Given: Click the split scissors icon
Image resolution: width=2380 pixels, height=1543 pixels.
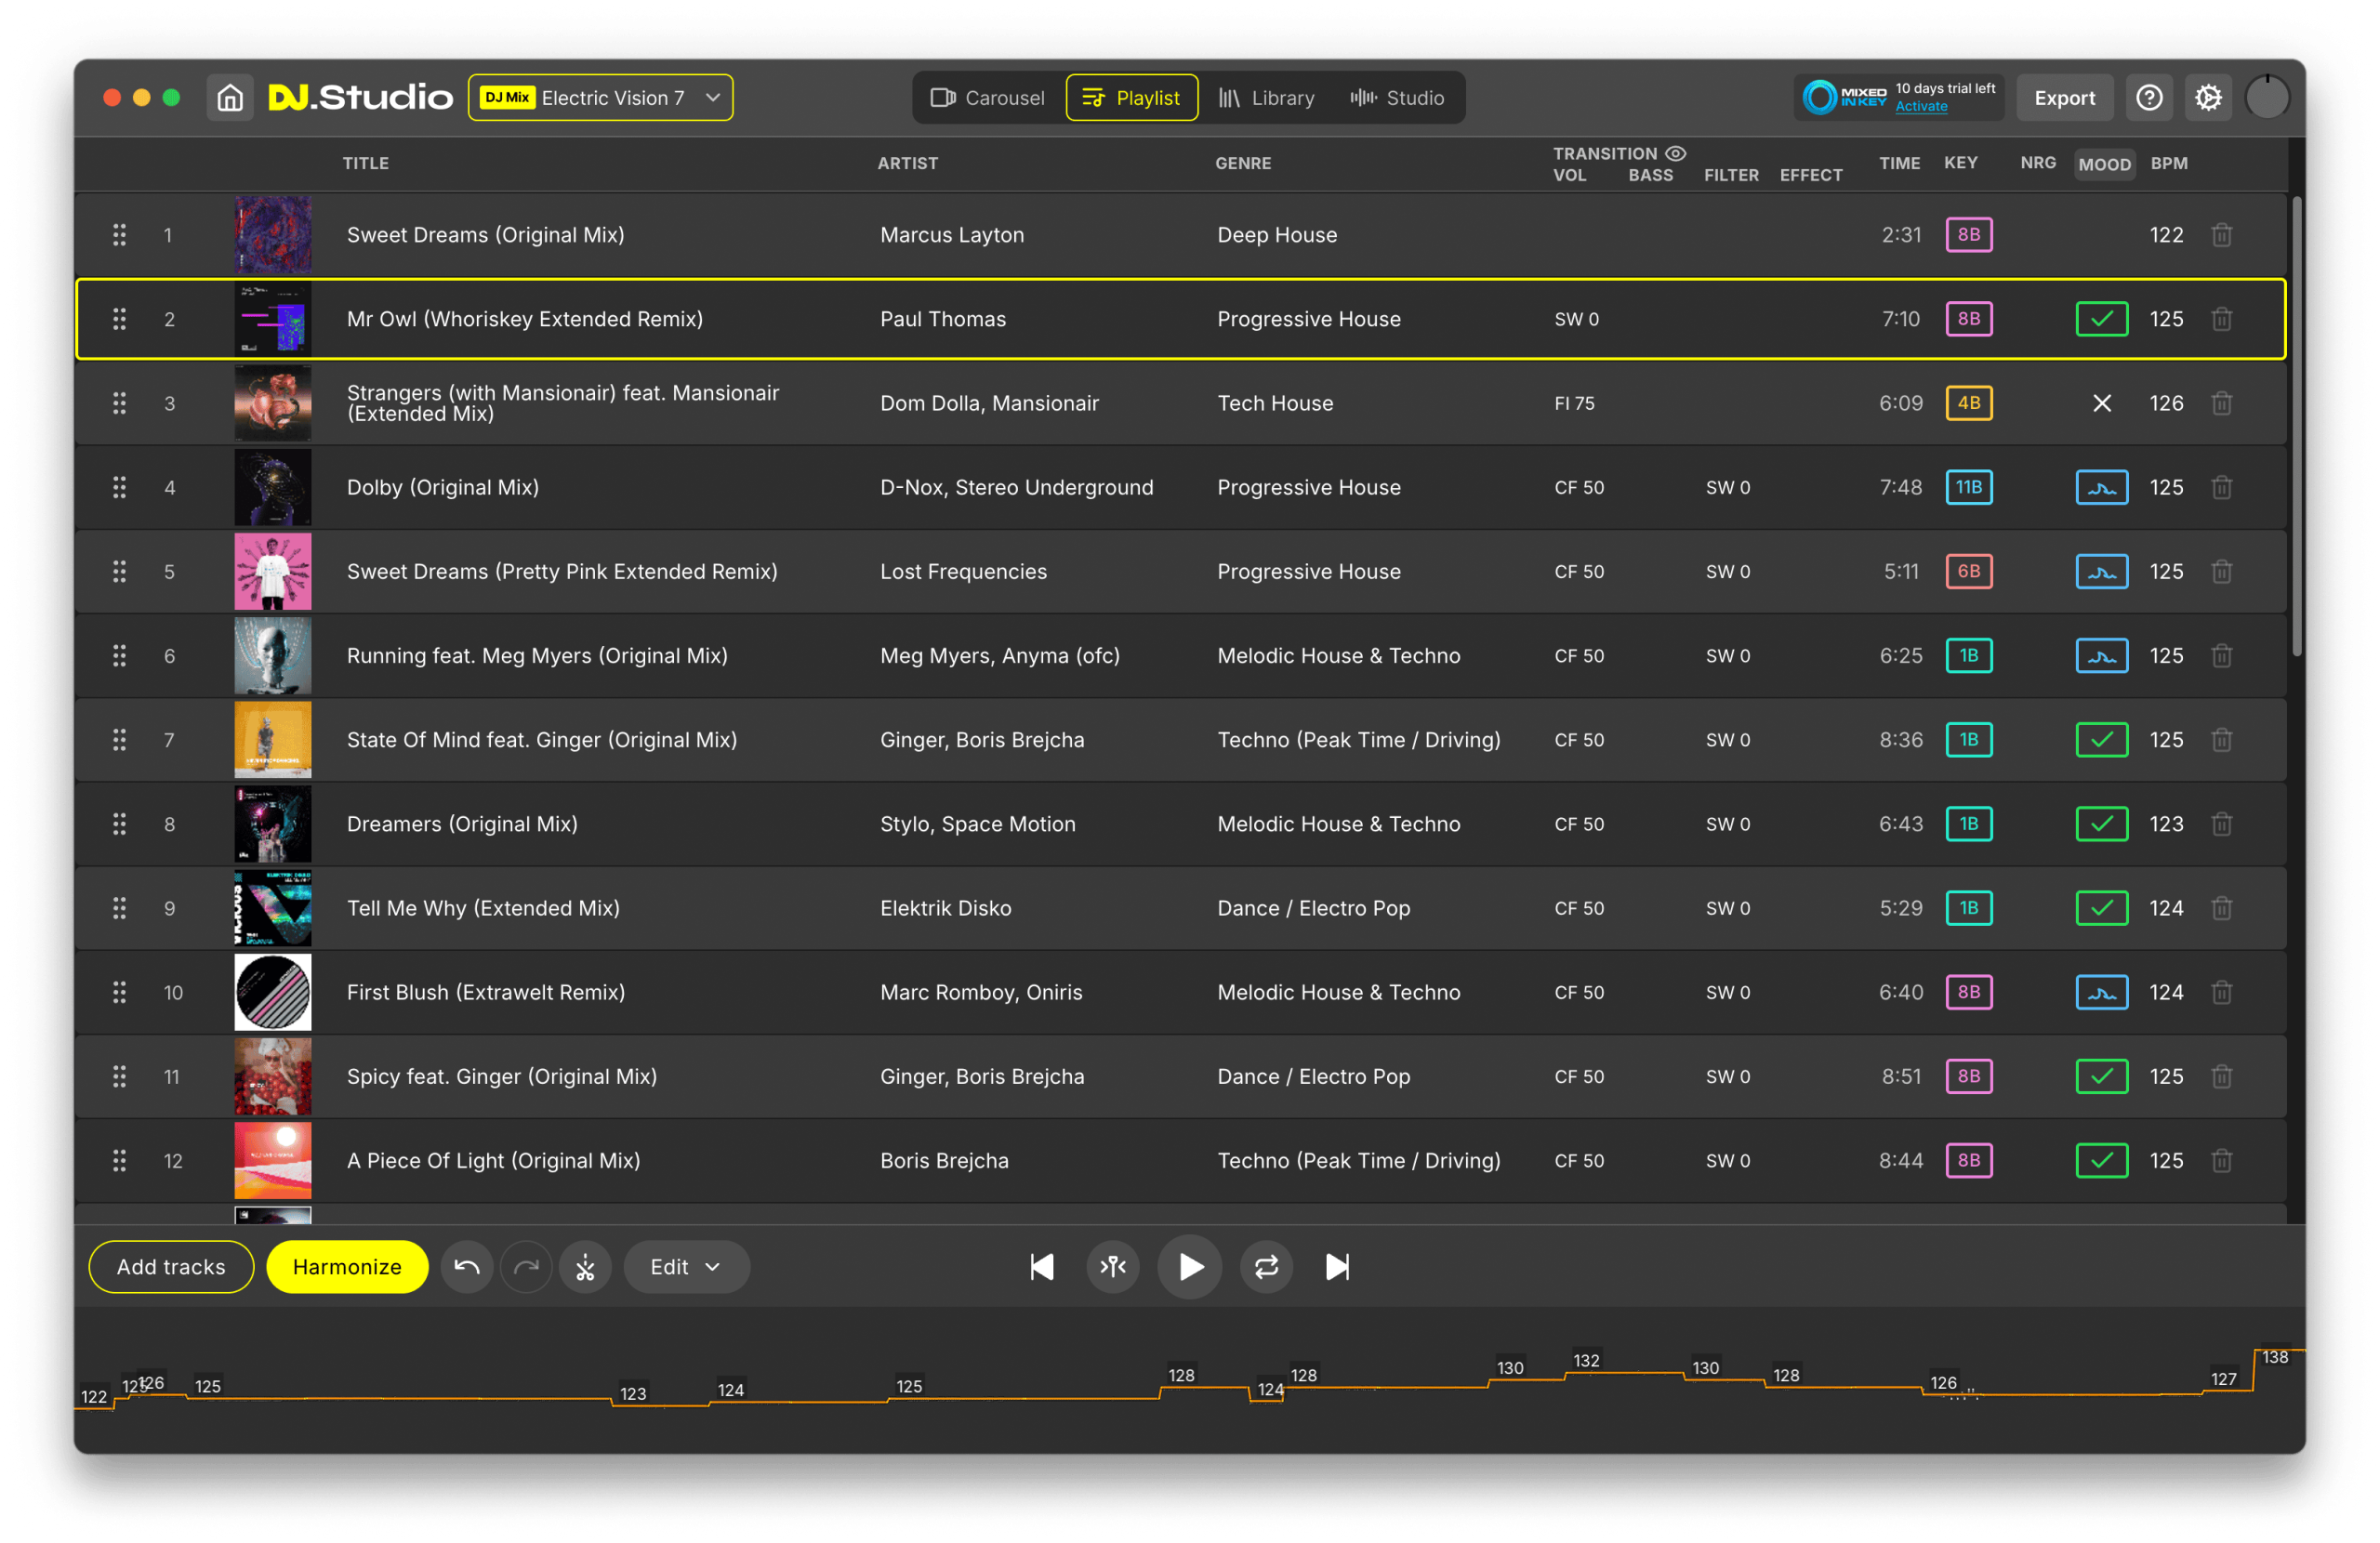Looking at the screenshot, I should 585,1267.
